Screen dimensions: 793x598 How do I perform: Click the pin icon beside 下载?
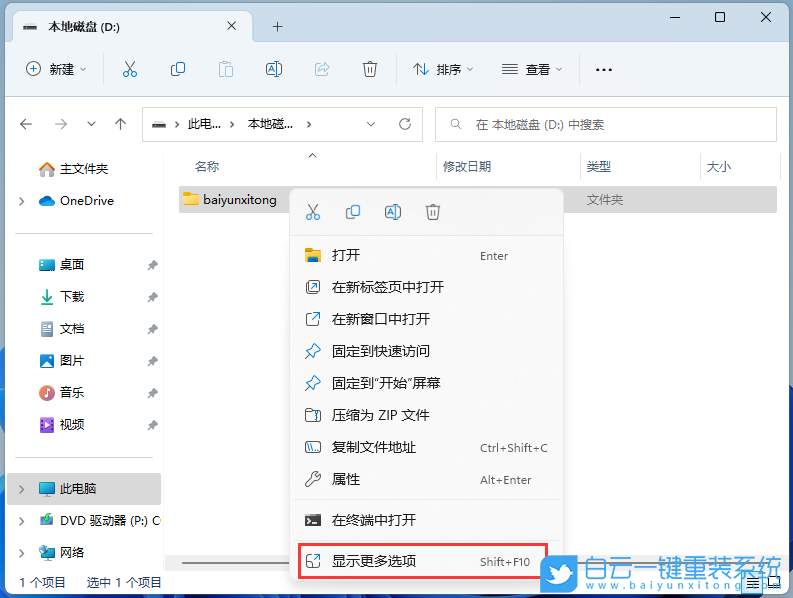pos(152,297)
